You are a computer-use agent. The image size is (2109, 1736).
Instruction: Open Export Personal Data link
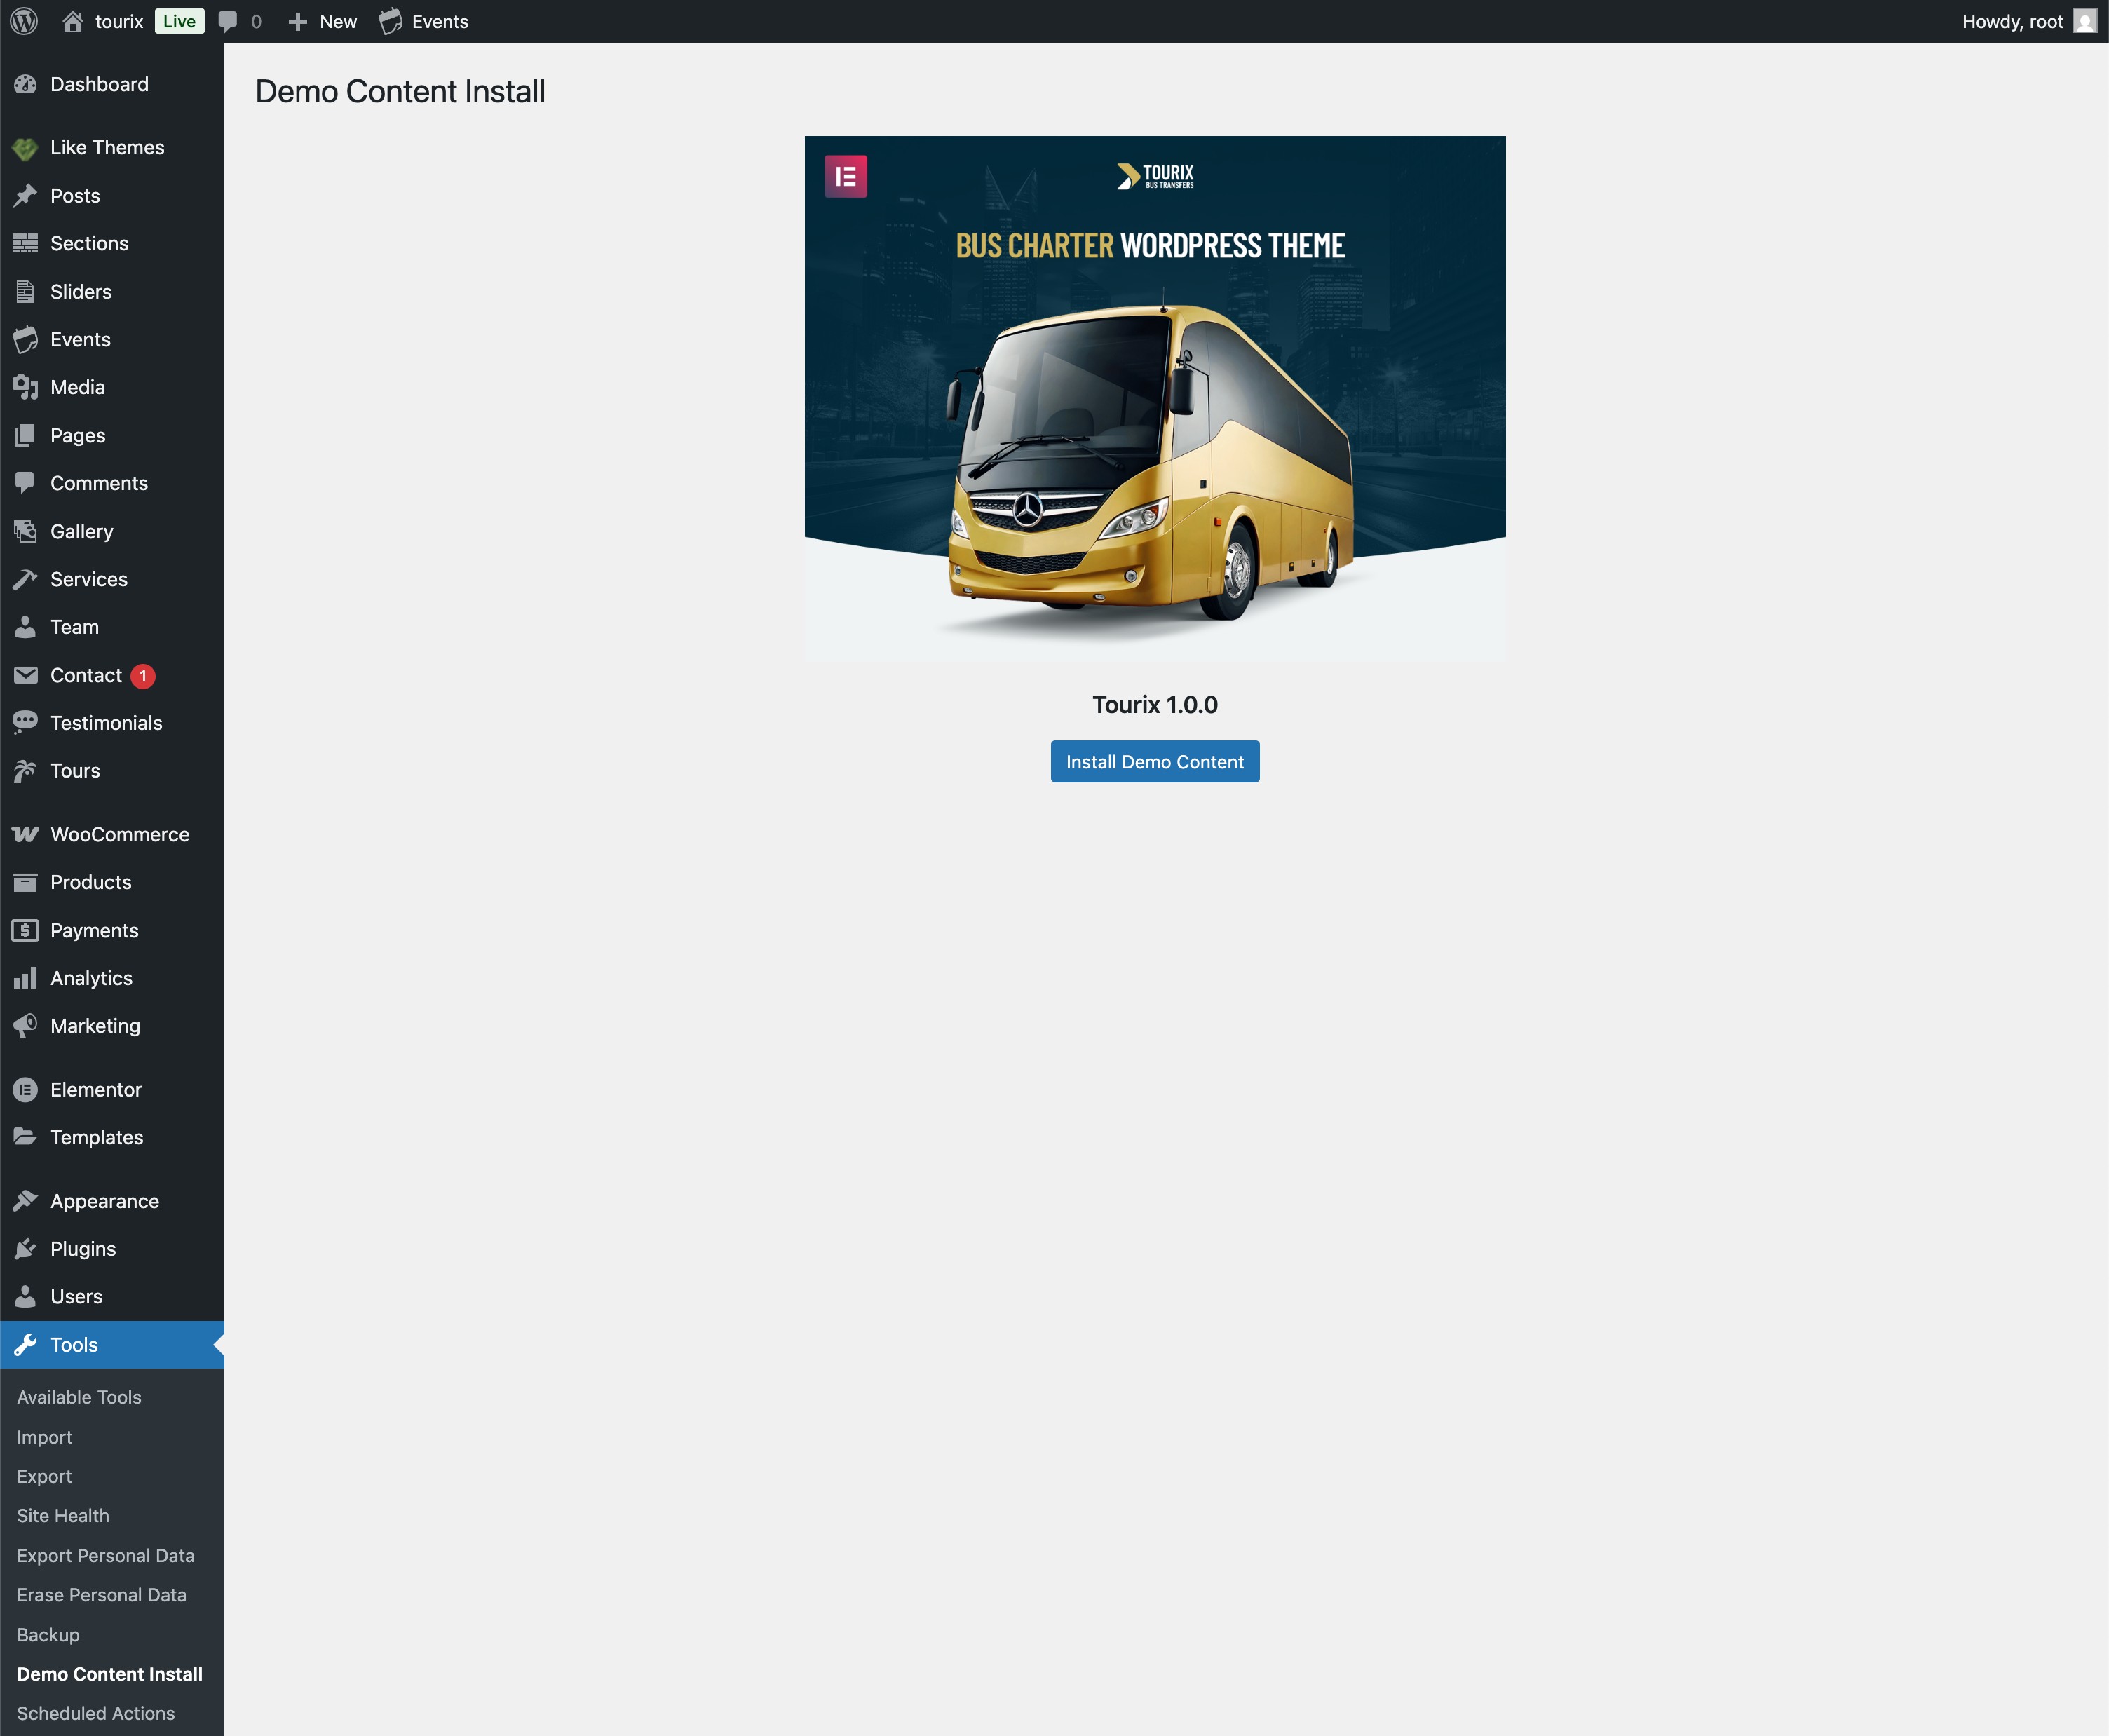105,1556
